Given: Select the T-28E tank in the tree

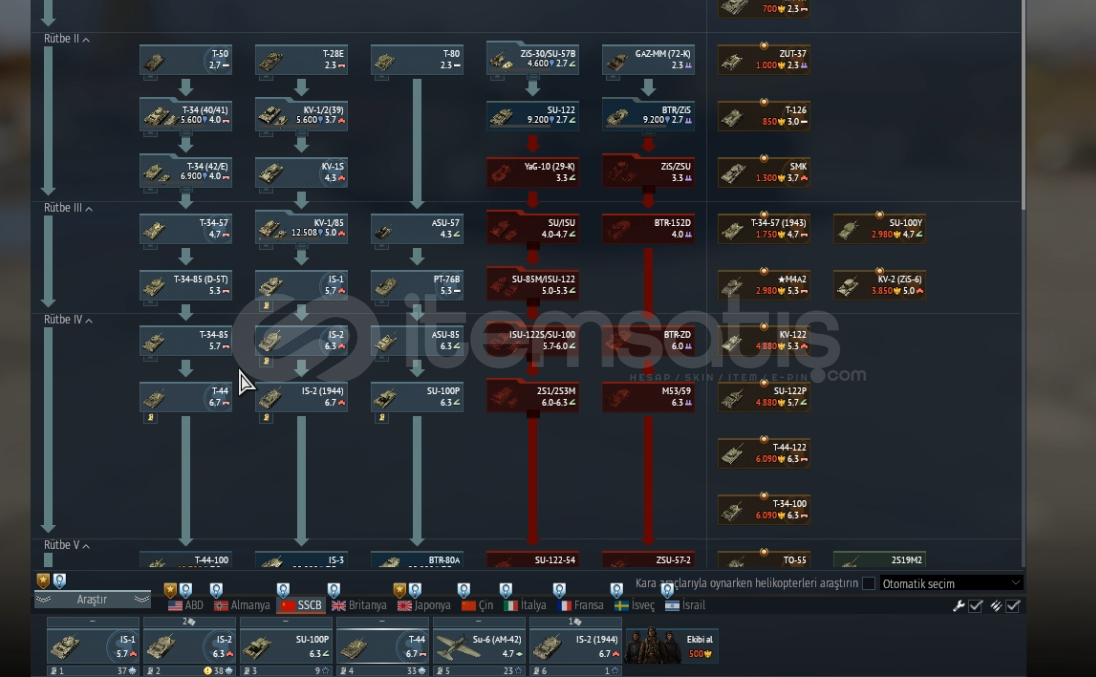Looking at the screenshot, I should pos(301,59).
